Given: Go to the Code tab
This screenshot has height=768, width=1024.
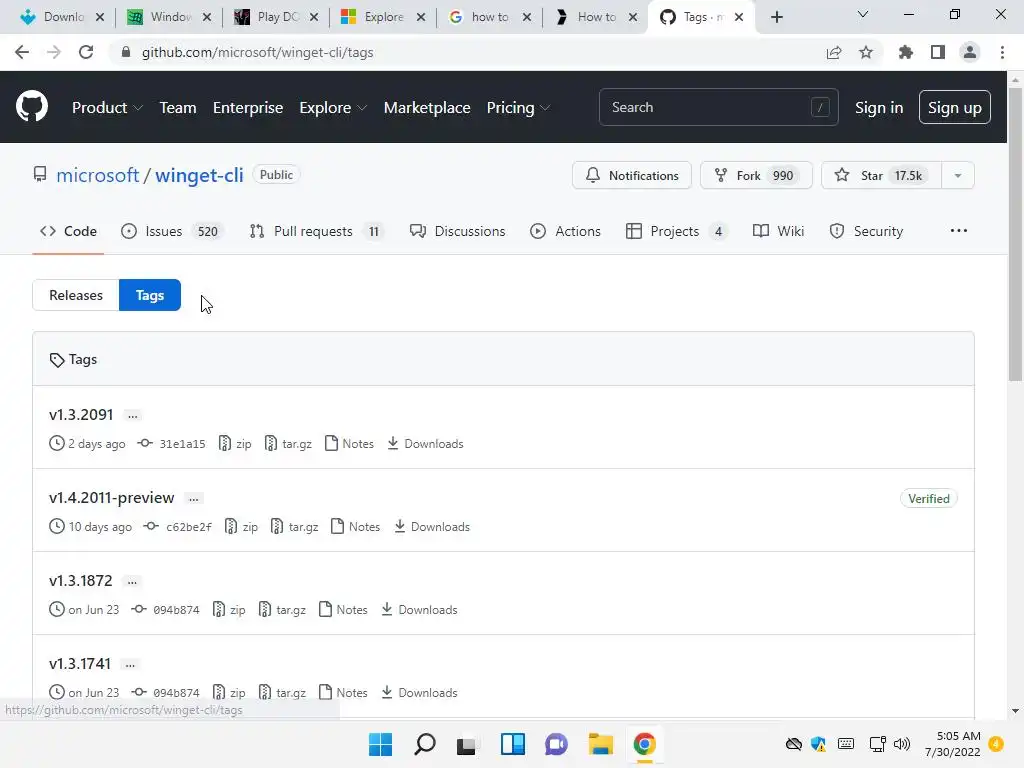Looking at the screenshot, I should coord(68,231).
